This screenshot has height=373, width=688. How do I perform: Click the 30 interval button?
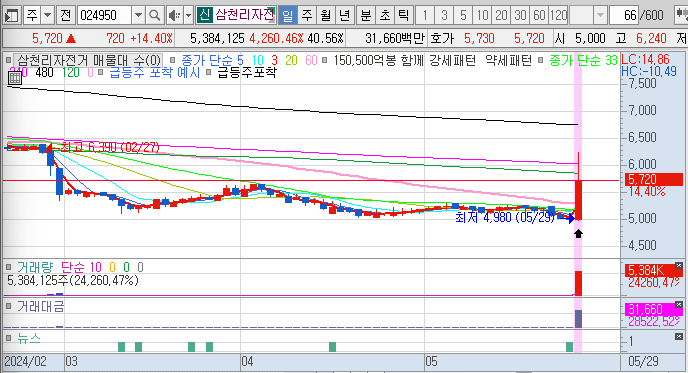520,16
